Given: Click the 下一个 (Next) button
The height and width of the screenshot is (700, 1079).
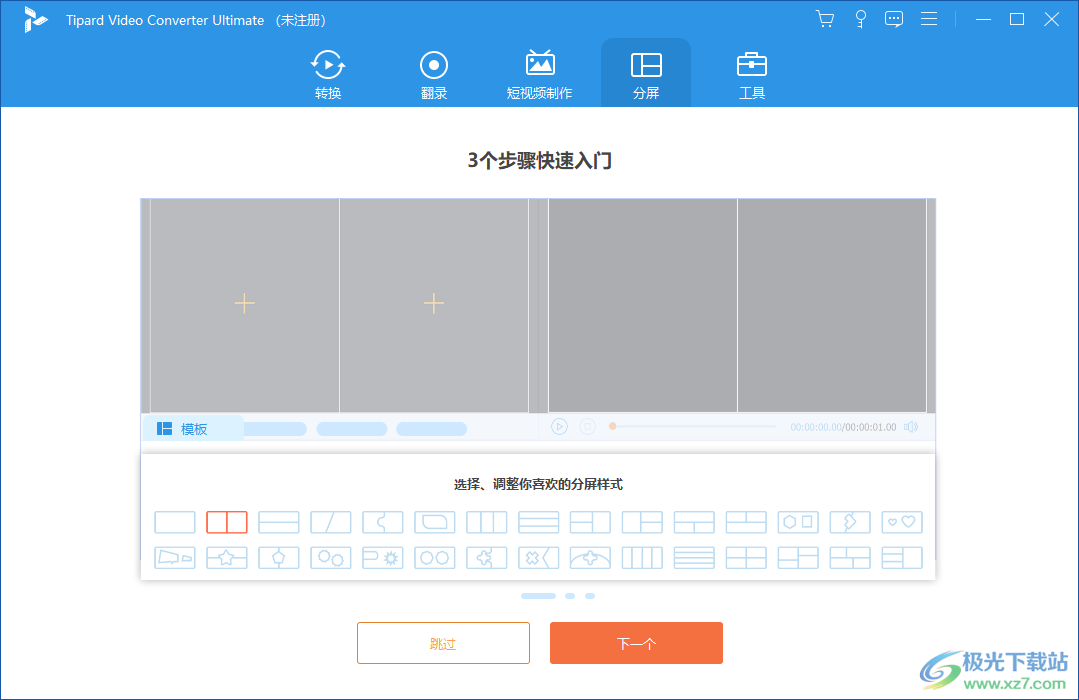Looking at the screenshot, I should pos(636,642).
